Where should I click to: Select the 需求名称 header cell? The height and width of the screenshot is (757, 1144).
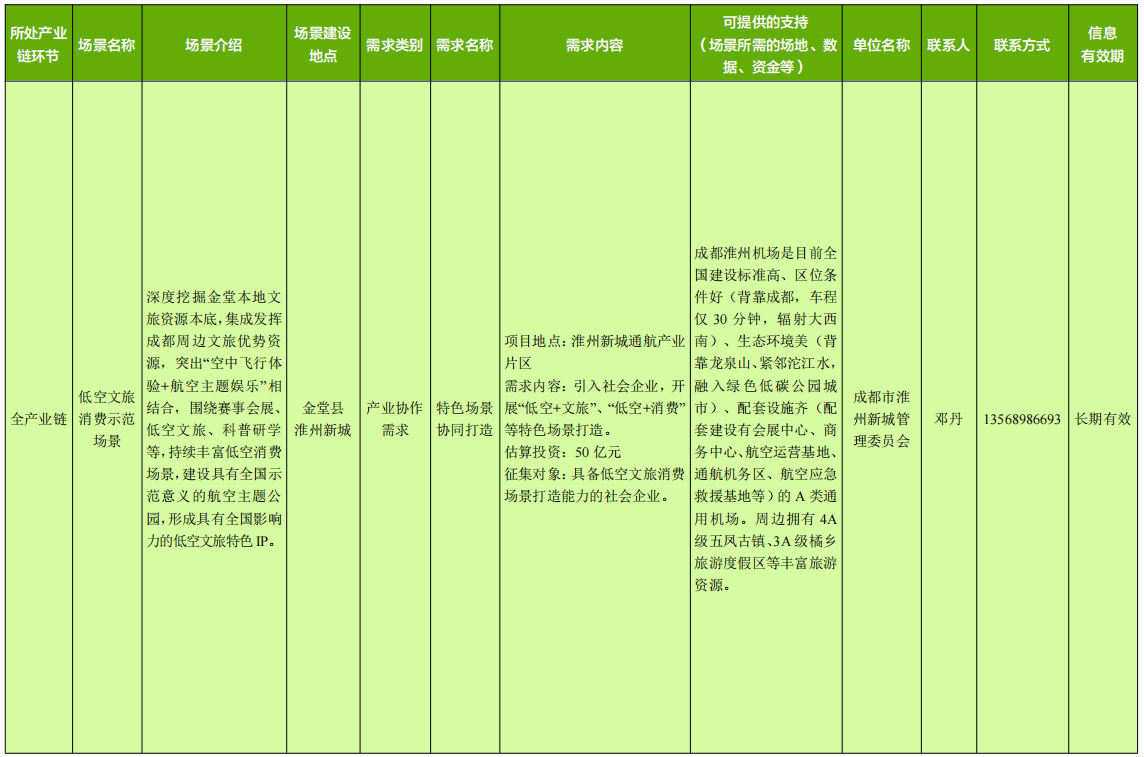tap(464, 45)
